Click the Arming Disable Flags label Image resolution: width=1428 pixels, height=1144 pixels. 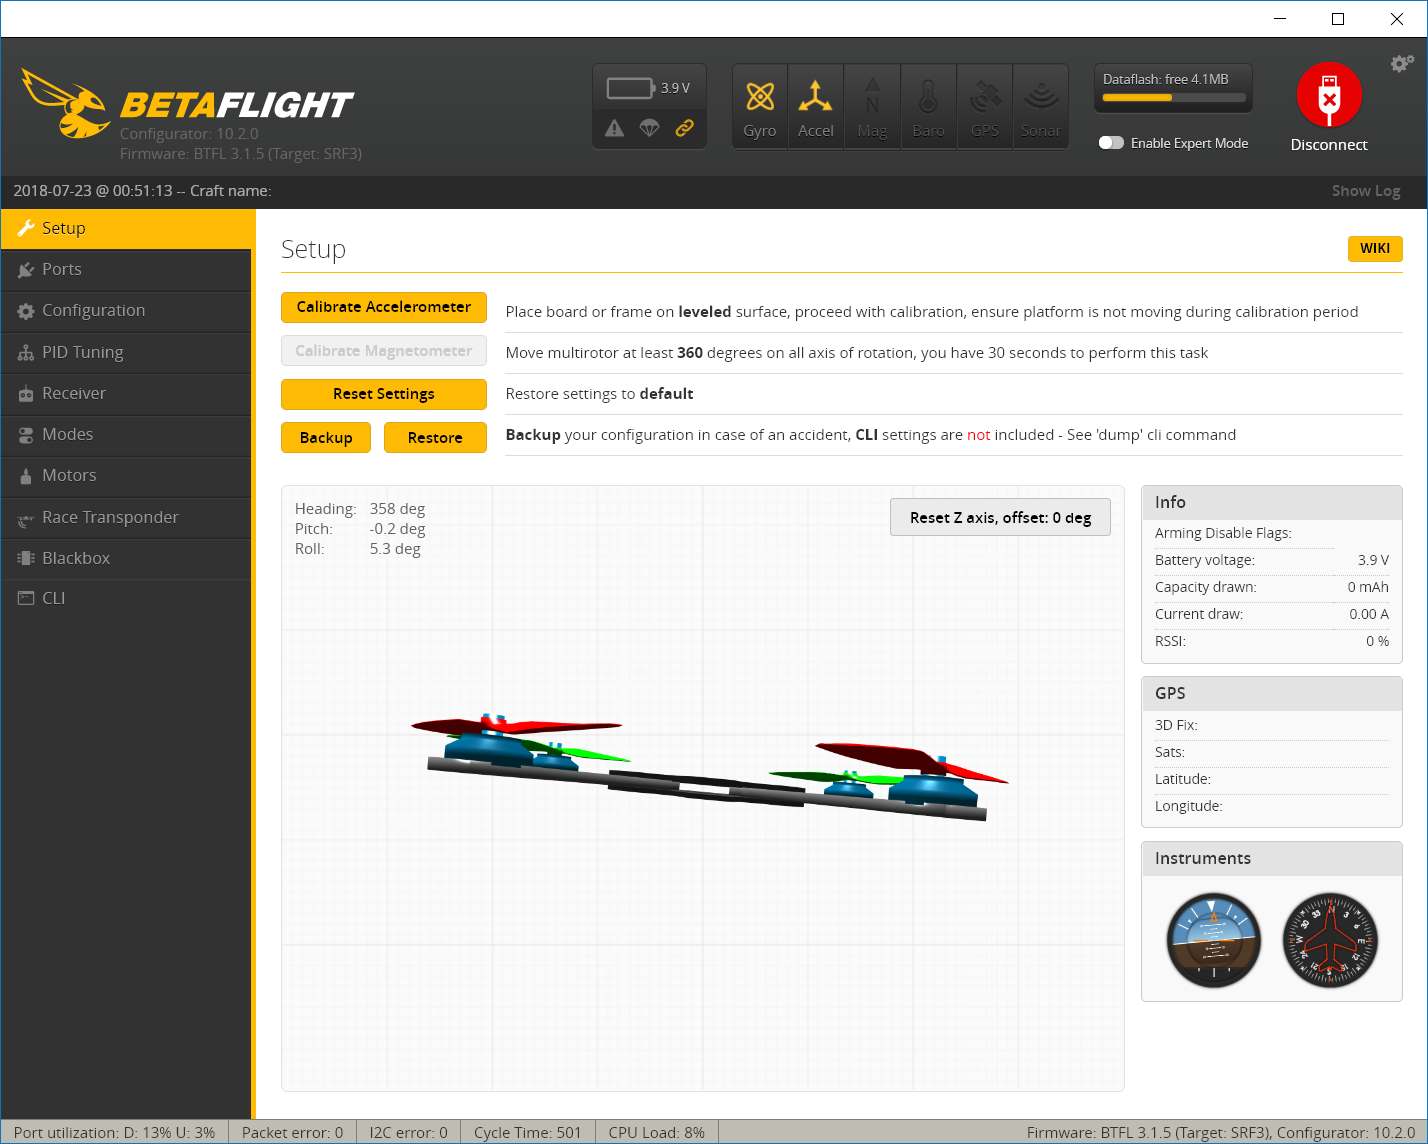1223,533
